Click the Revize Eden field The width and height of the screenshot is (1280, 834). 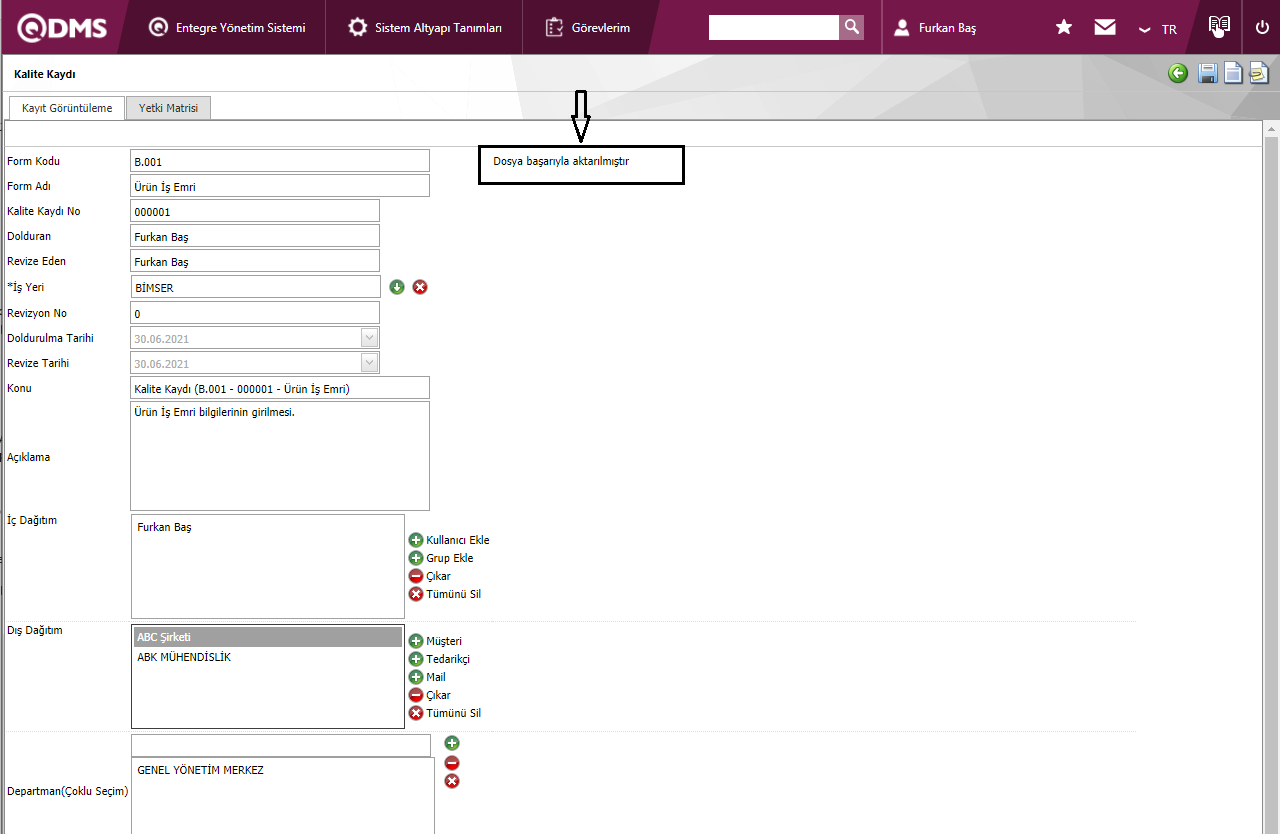[255, 261]
